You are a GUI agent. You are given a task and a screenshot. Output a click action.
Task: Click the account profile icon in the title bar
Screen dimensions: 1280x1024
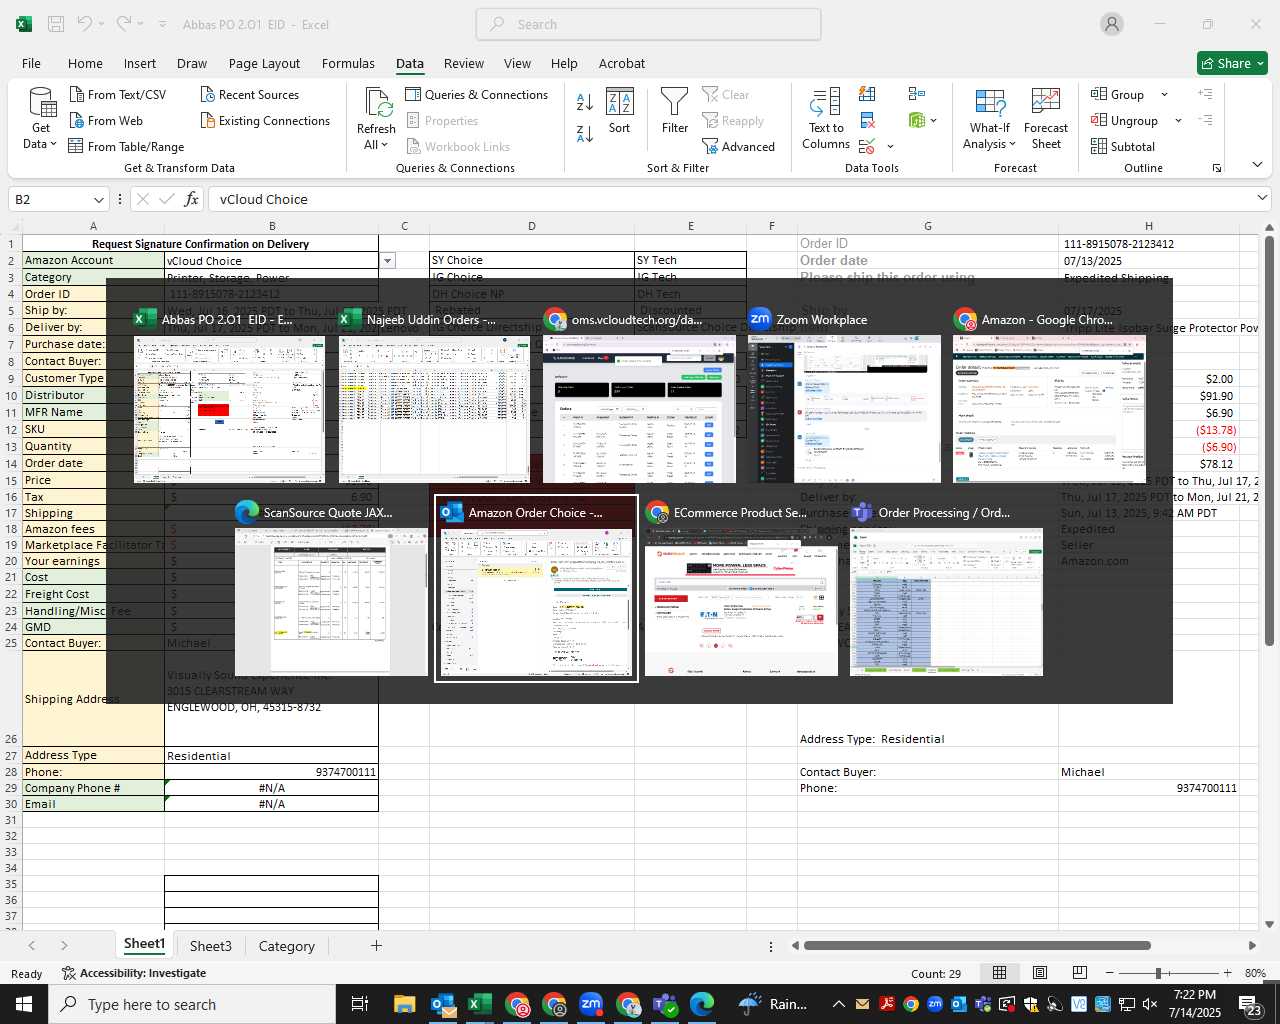1112,24
